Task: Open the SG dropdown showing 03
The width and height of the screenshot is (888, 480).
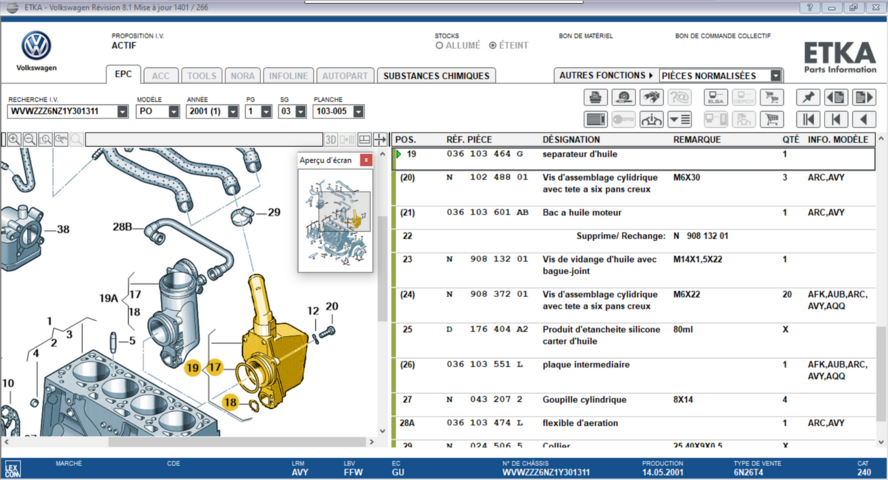Action: point(301,112)
